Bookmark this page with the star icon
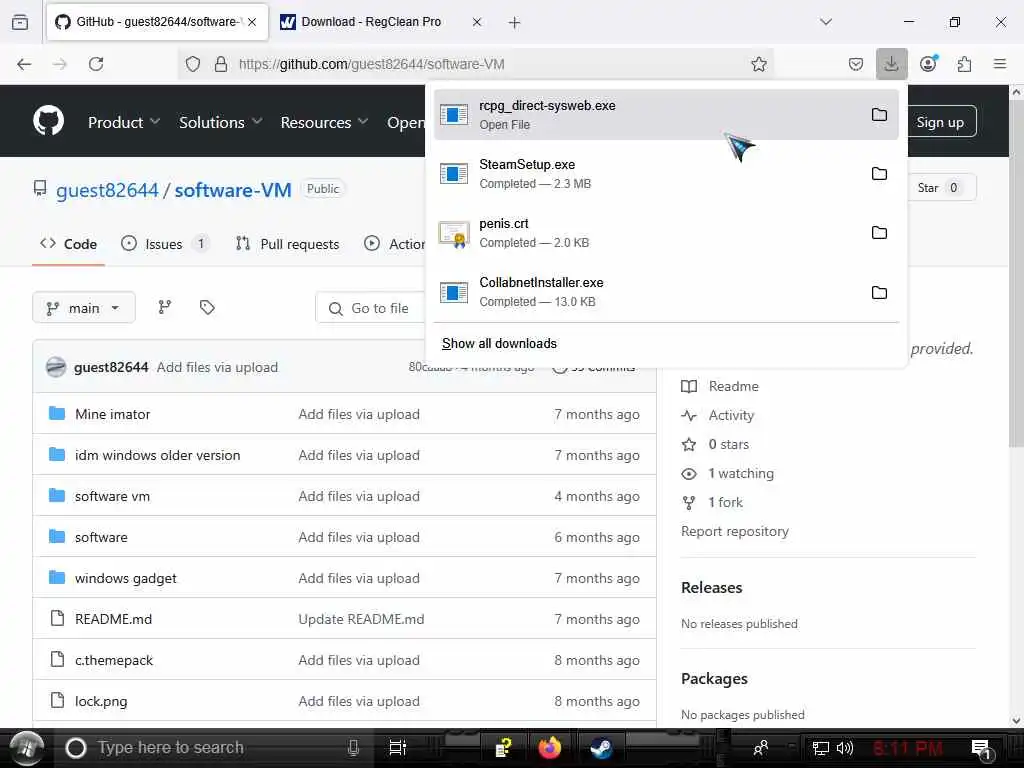The height and width of the screenshot is (768, 1024). pos(758,64)
